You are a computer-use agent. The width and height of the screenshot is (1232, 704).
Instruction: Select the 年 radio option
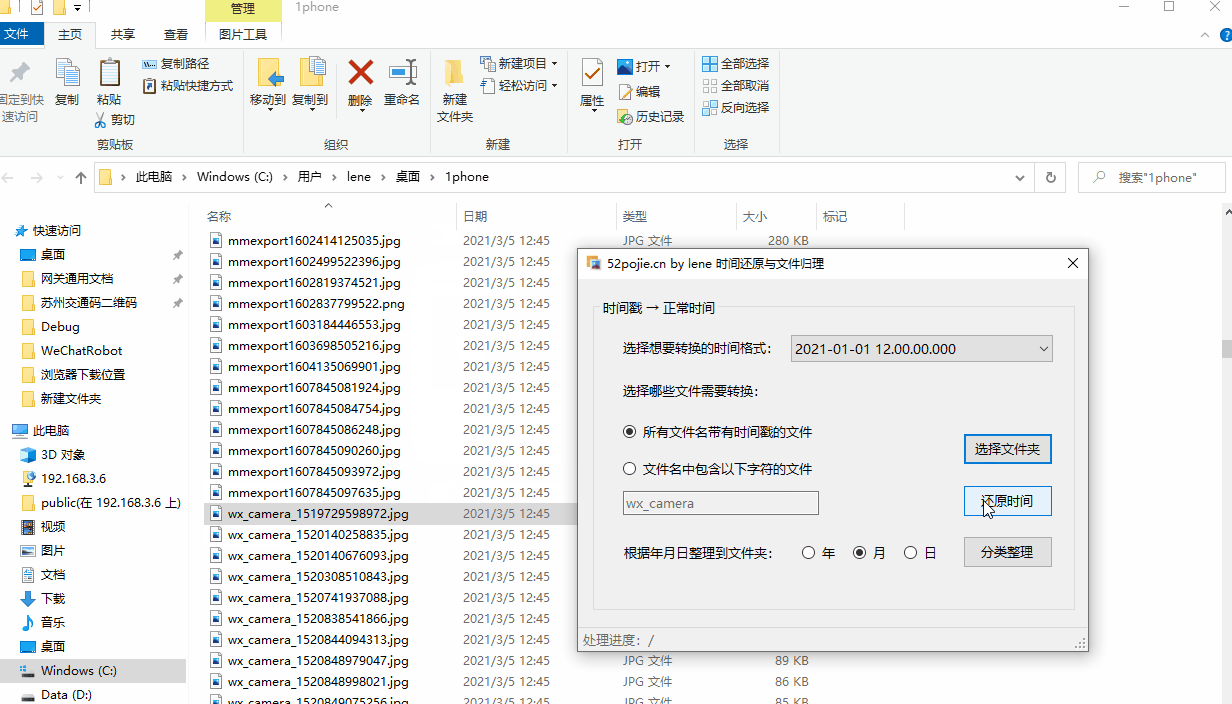pyautogui.click(x=808, y=551)
